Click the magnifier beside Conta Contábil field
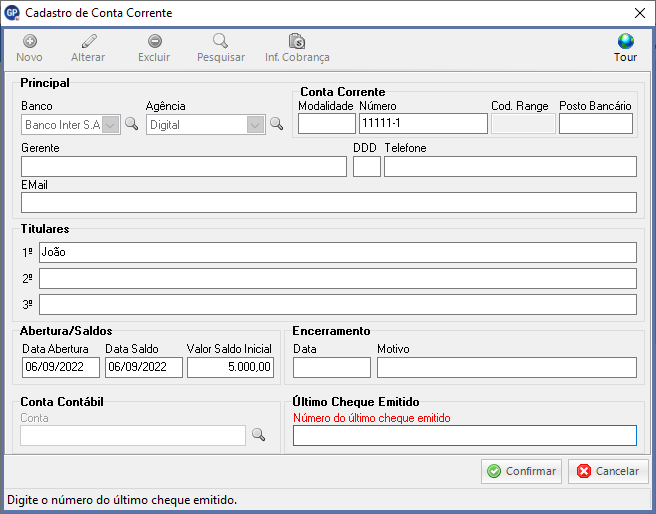656x514 pixels. click(x=258, y=435)
